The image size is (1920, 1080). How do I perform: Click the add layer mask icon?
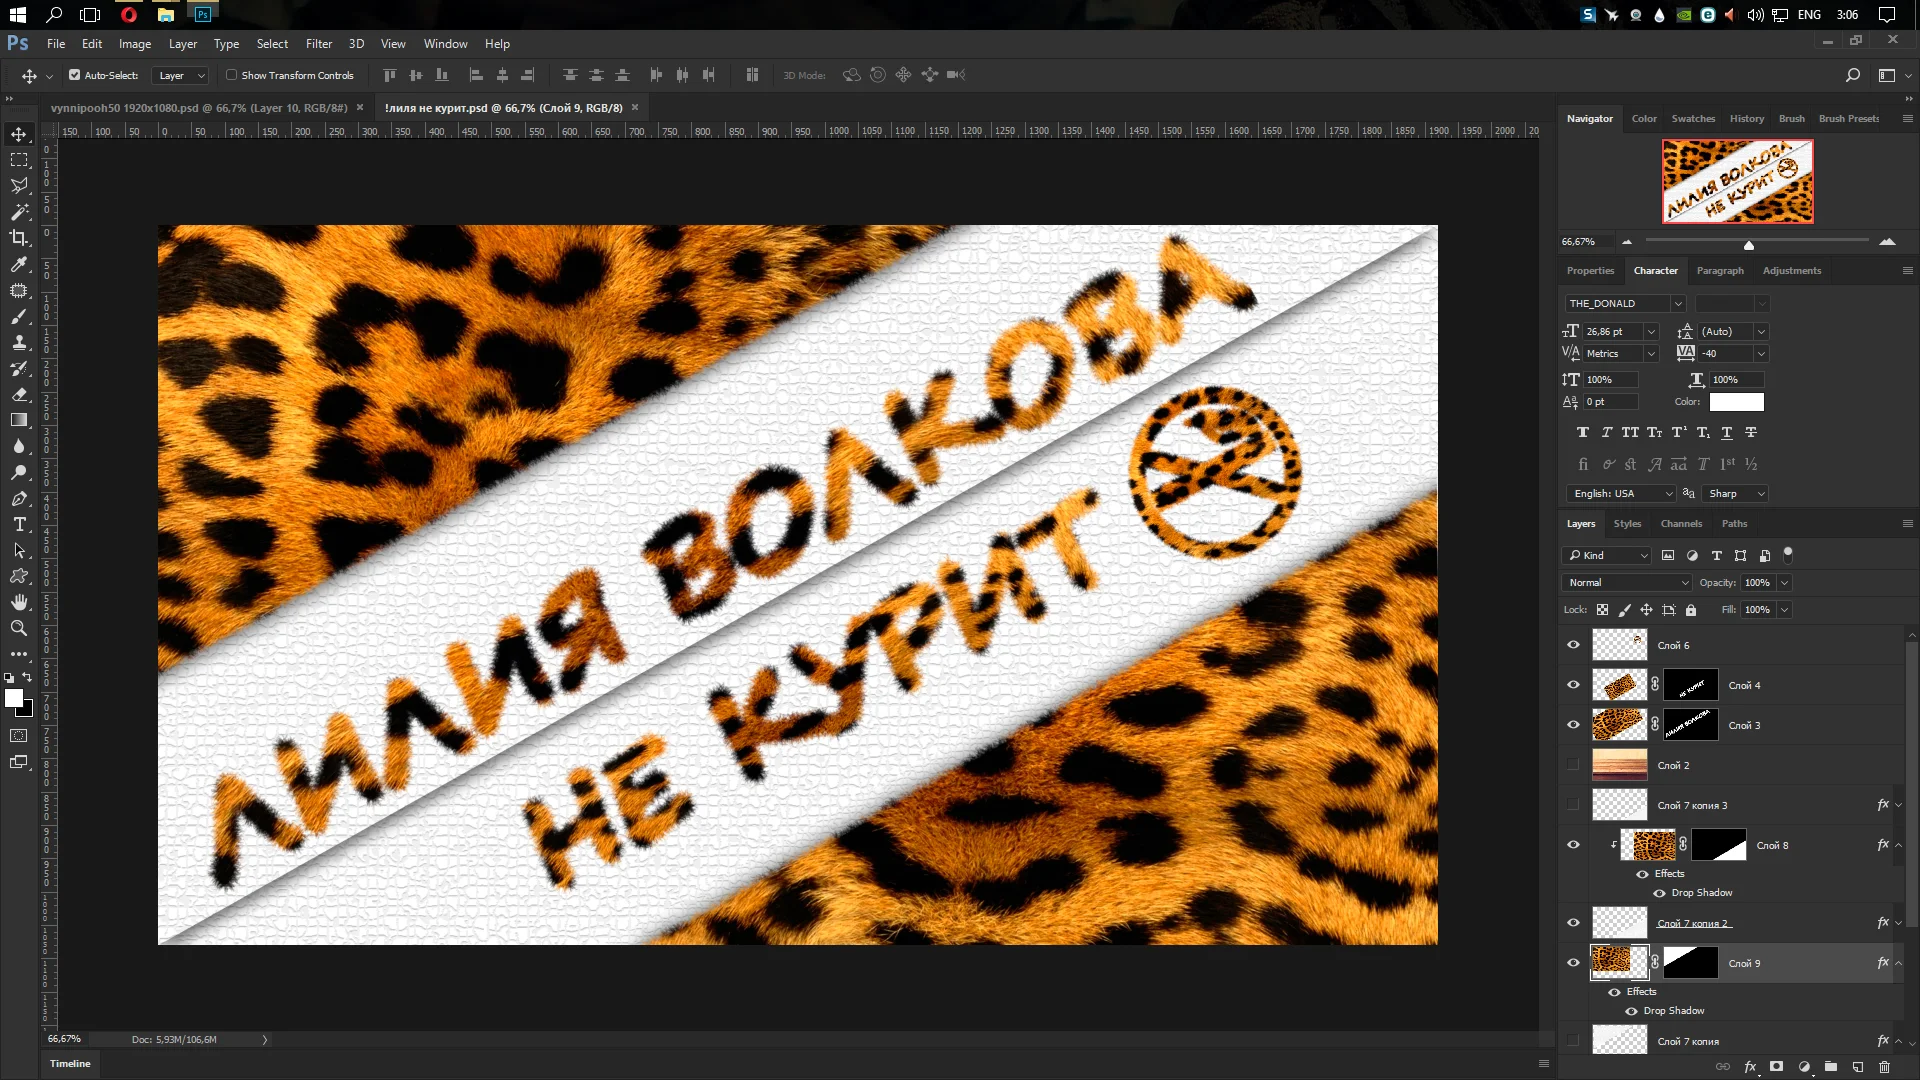[1776, 1067]
